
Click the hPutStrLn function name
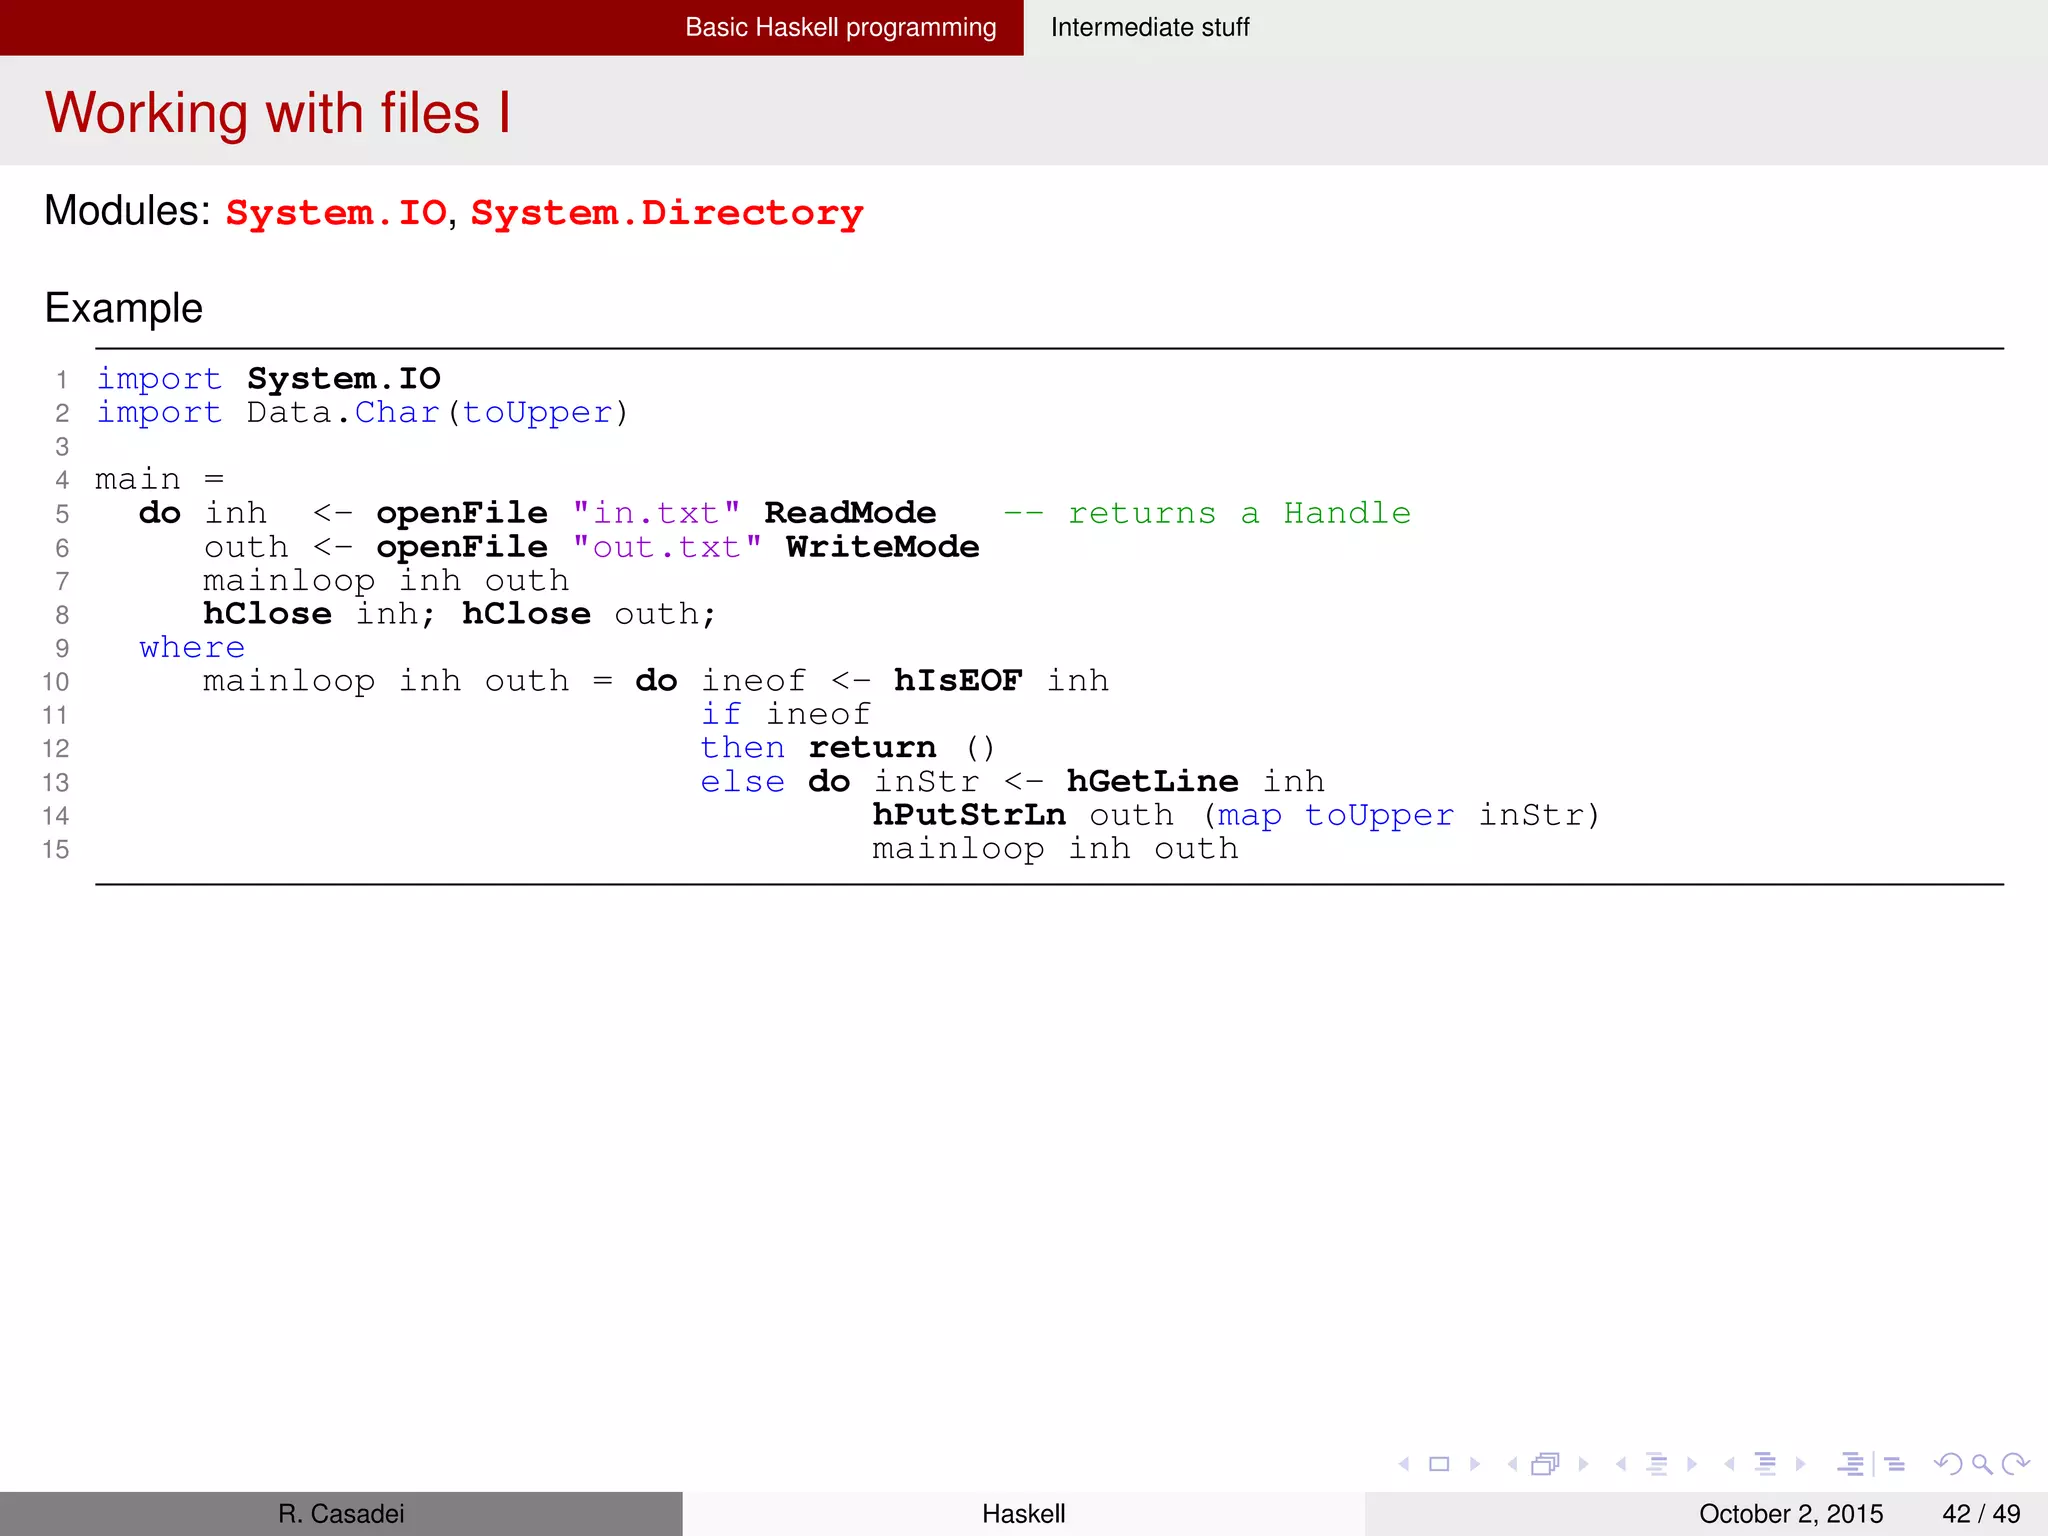pos(968,815)
